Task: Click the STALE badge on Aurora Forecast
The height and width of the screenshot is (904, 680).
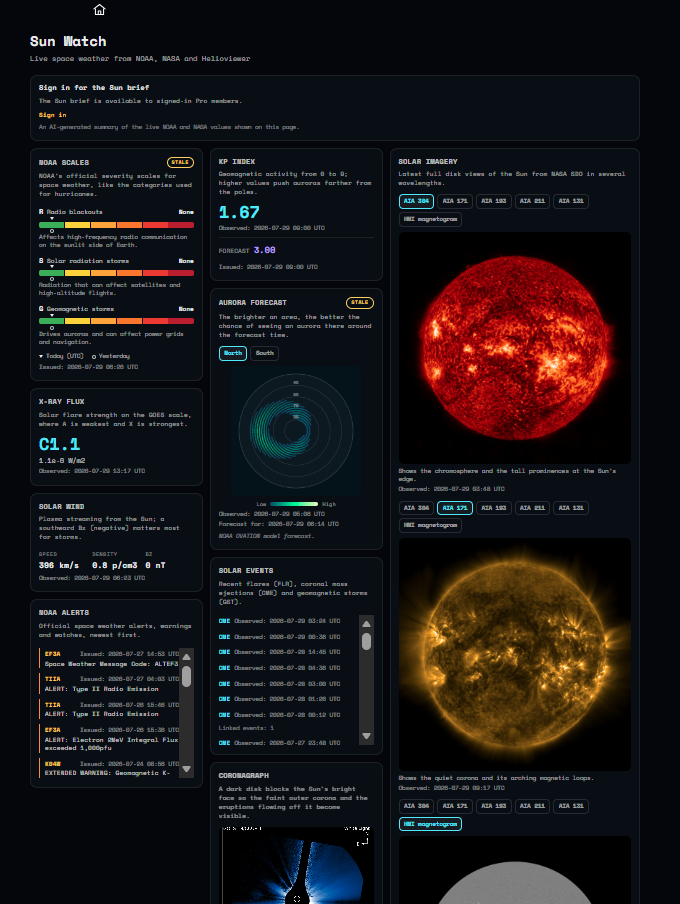Action: point(360,303)
